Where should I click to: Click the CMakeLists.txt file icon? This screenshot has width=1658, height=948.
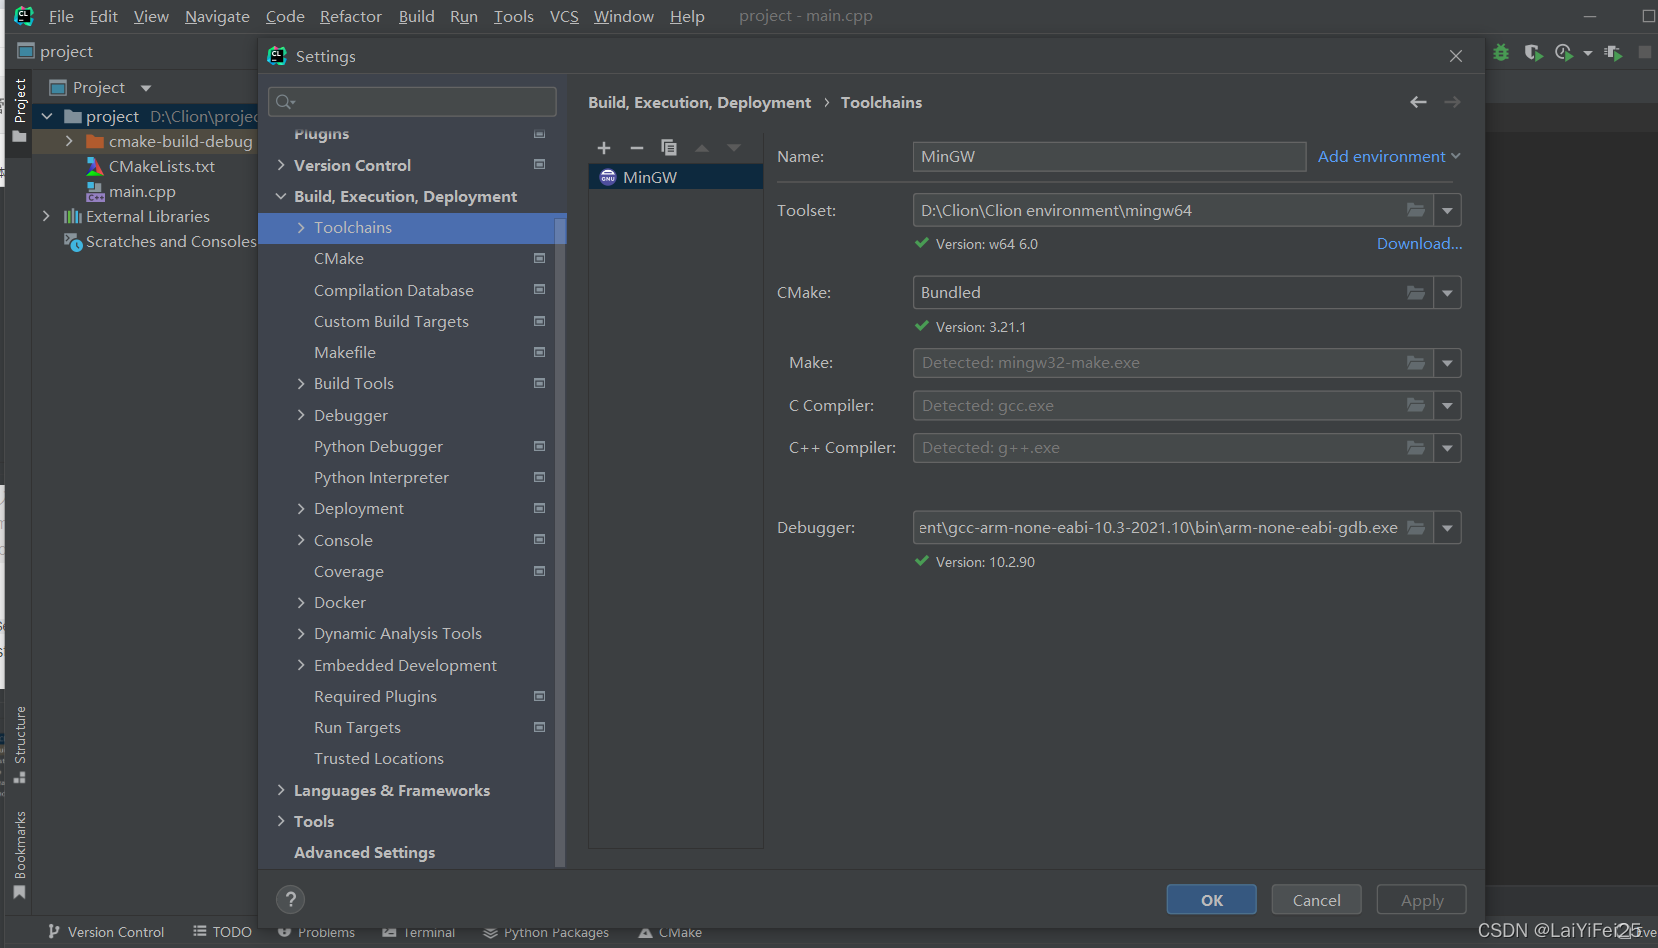pos(95,166)
